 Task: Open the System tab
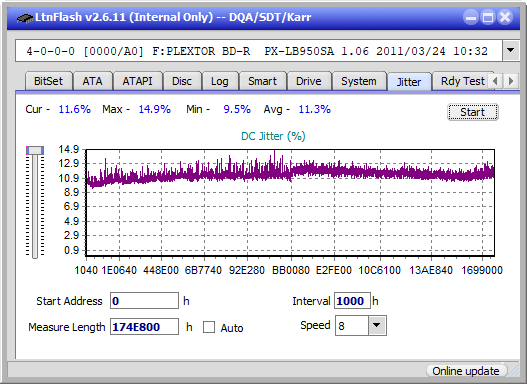click(359, 81)
